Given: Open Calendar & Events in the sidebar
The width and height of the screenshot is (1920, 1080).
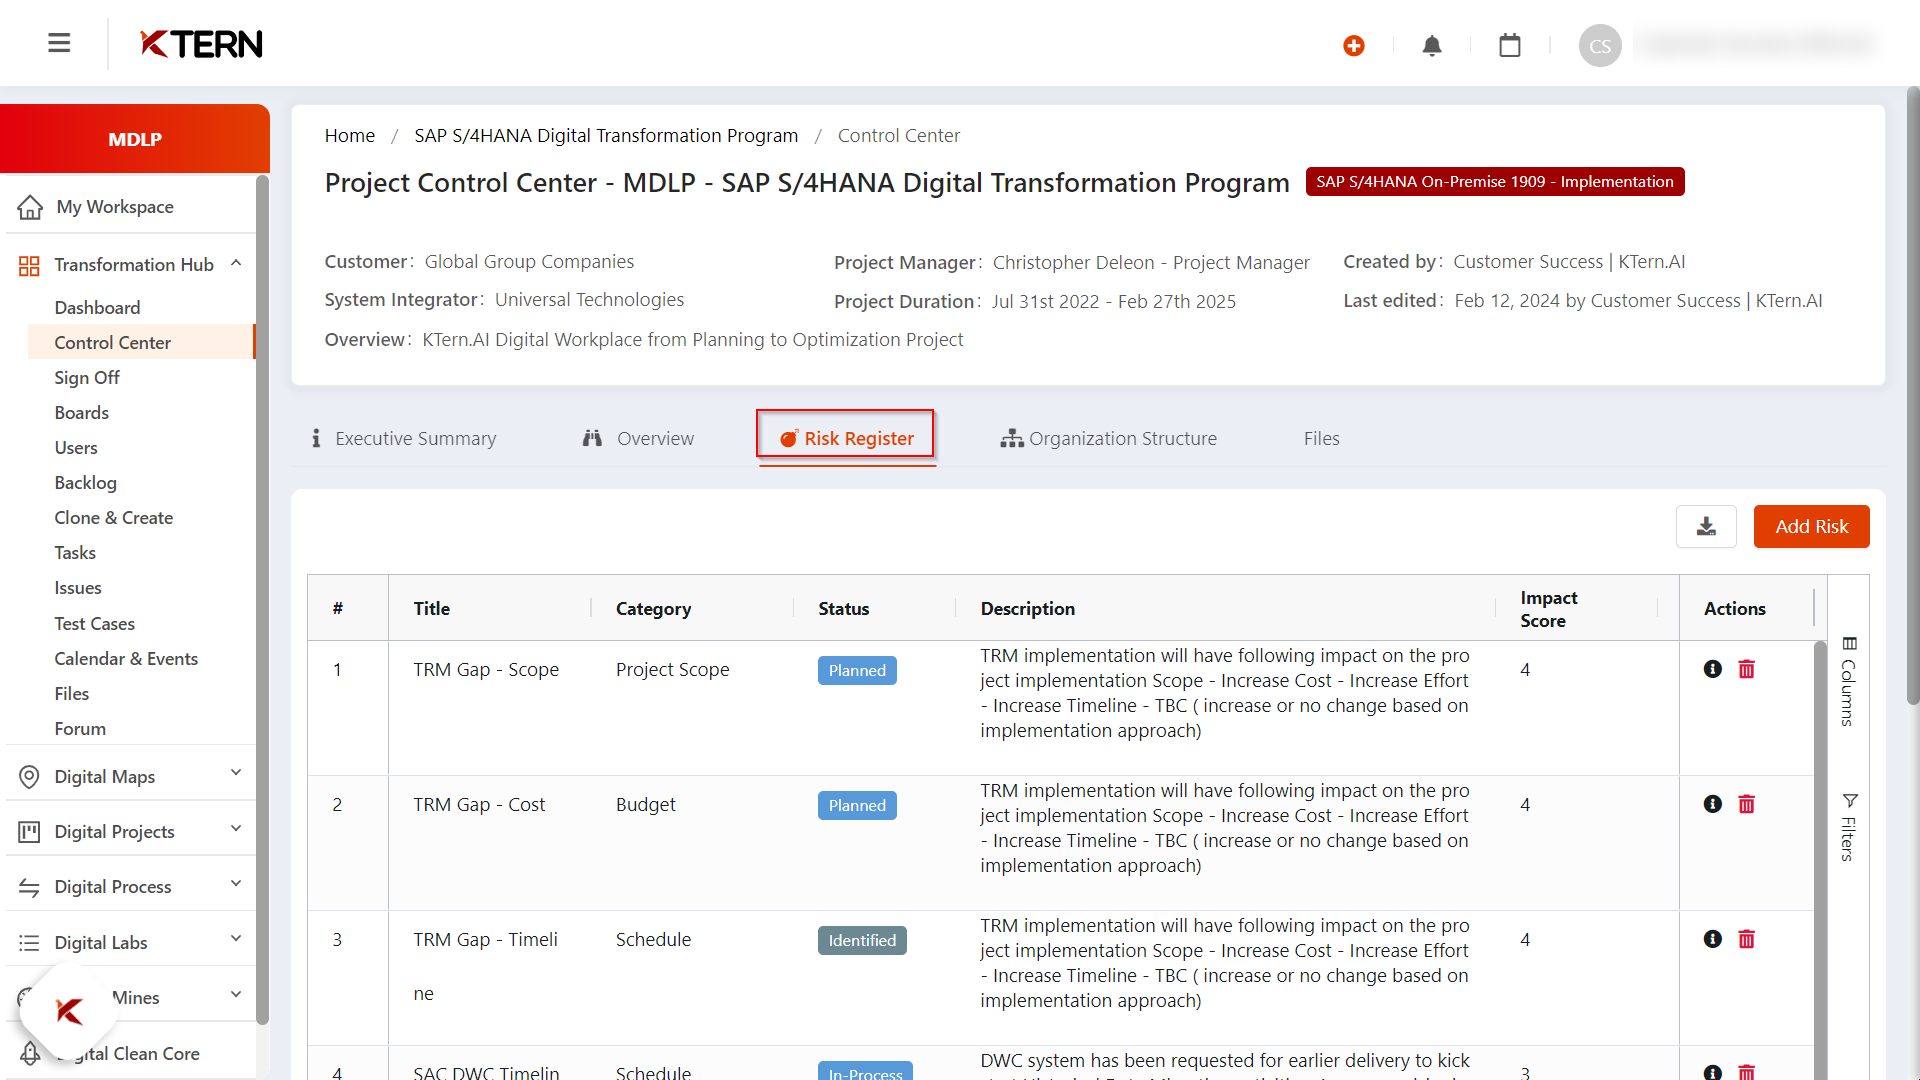Looking at the screenshot, I should [126, 658].
